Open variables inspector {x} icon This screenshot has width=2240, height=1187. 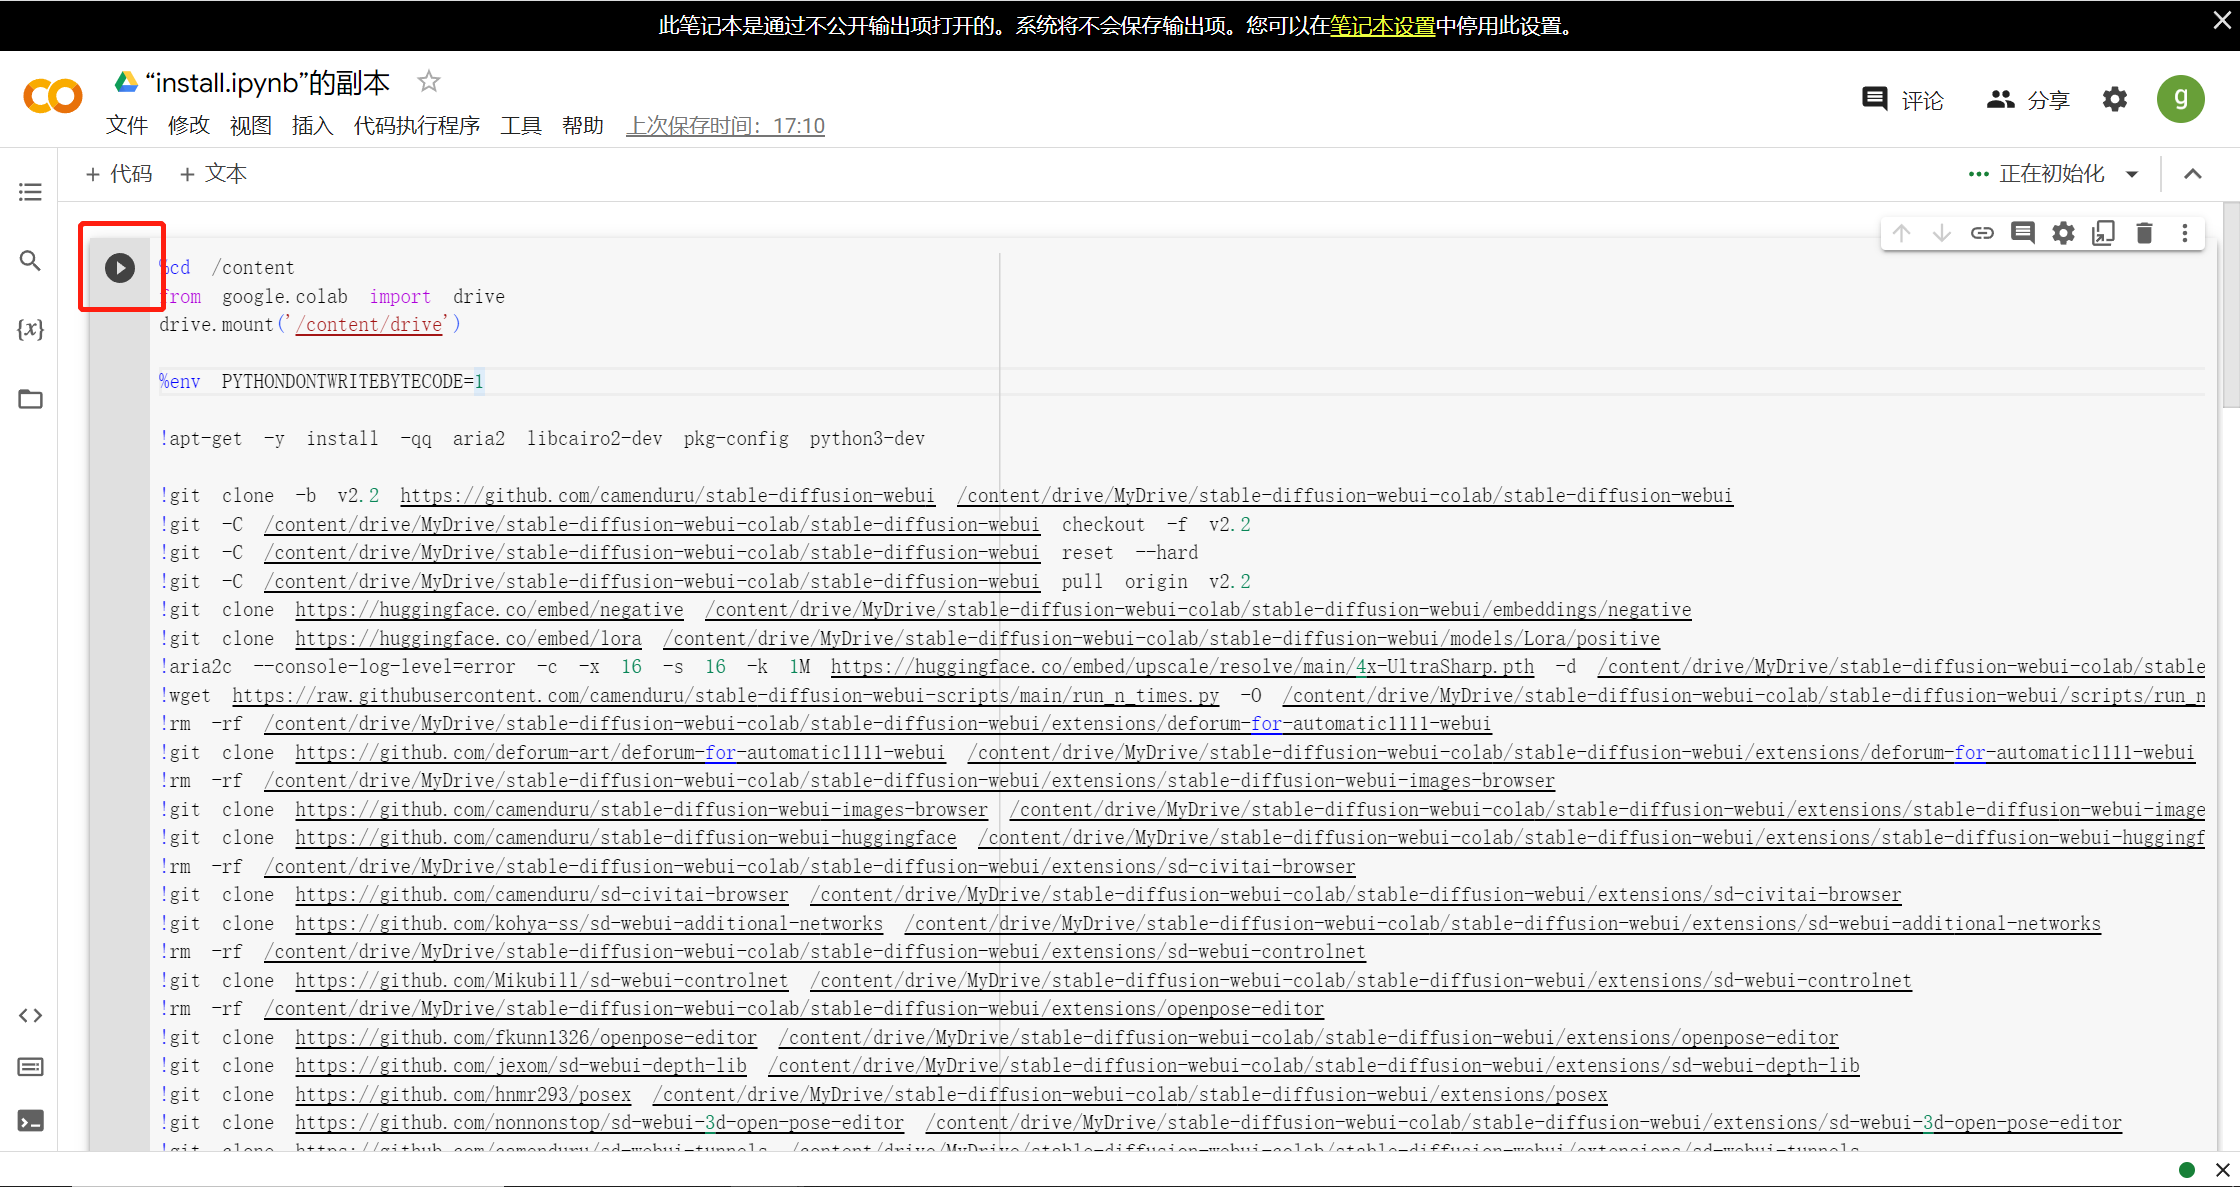(x=30, y=329)
